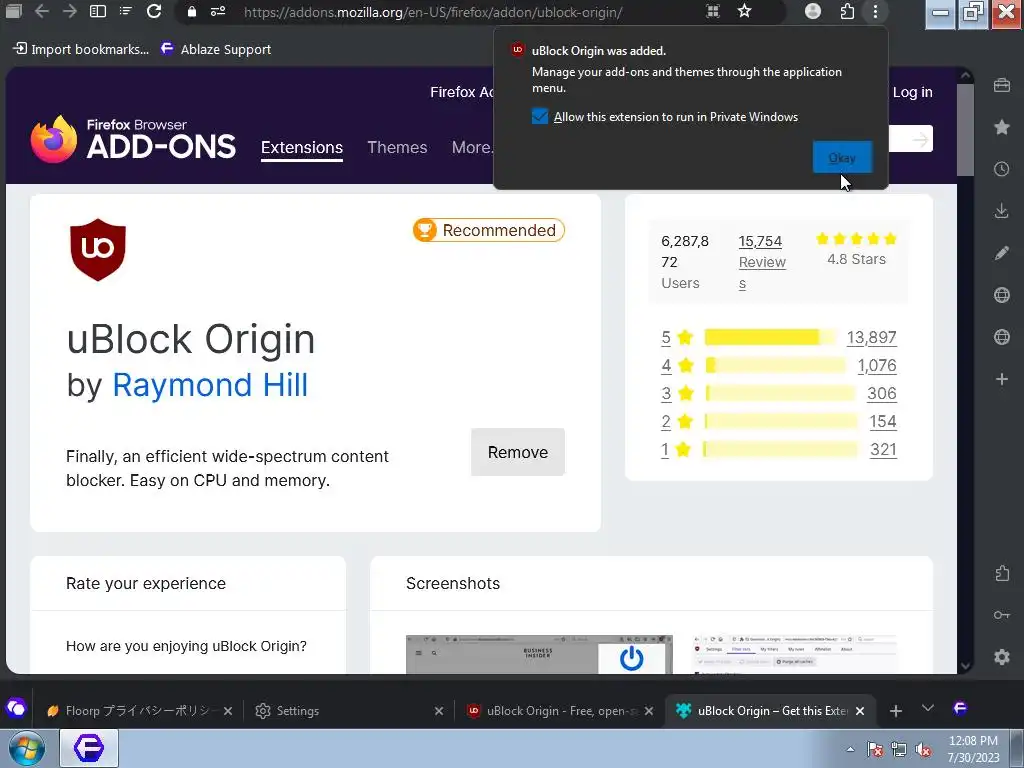This screenshot has width=1024, height=768.
Task: Filter reviews by the 5-star rating bar
Action: tap(770, 337)
